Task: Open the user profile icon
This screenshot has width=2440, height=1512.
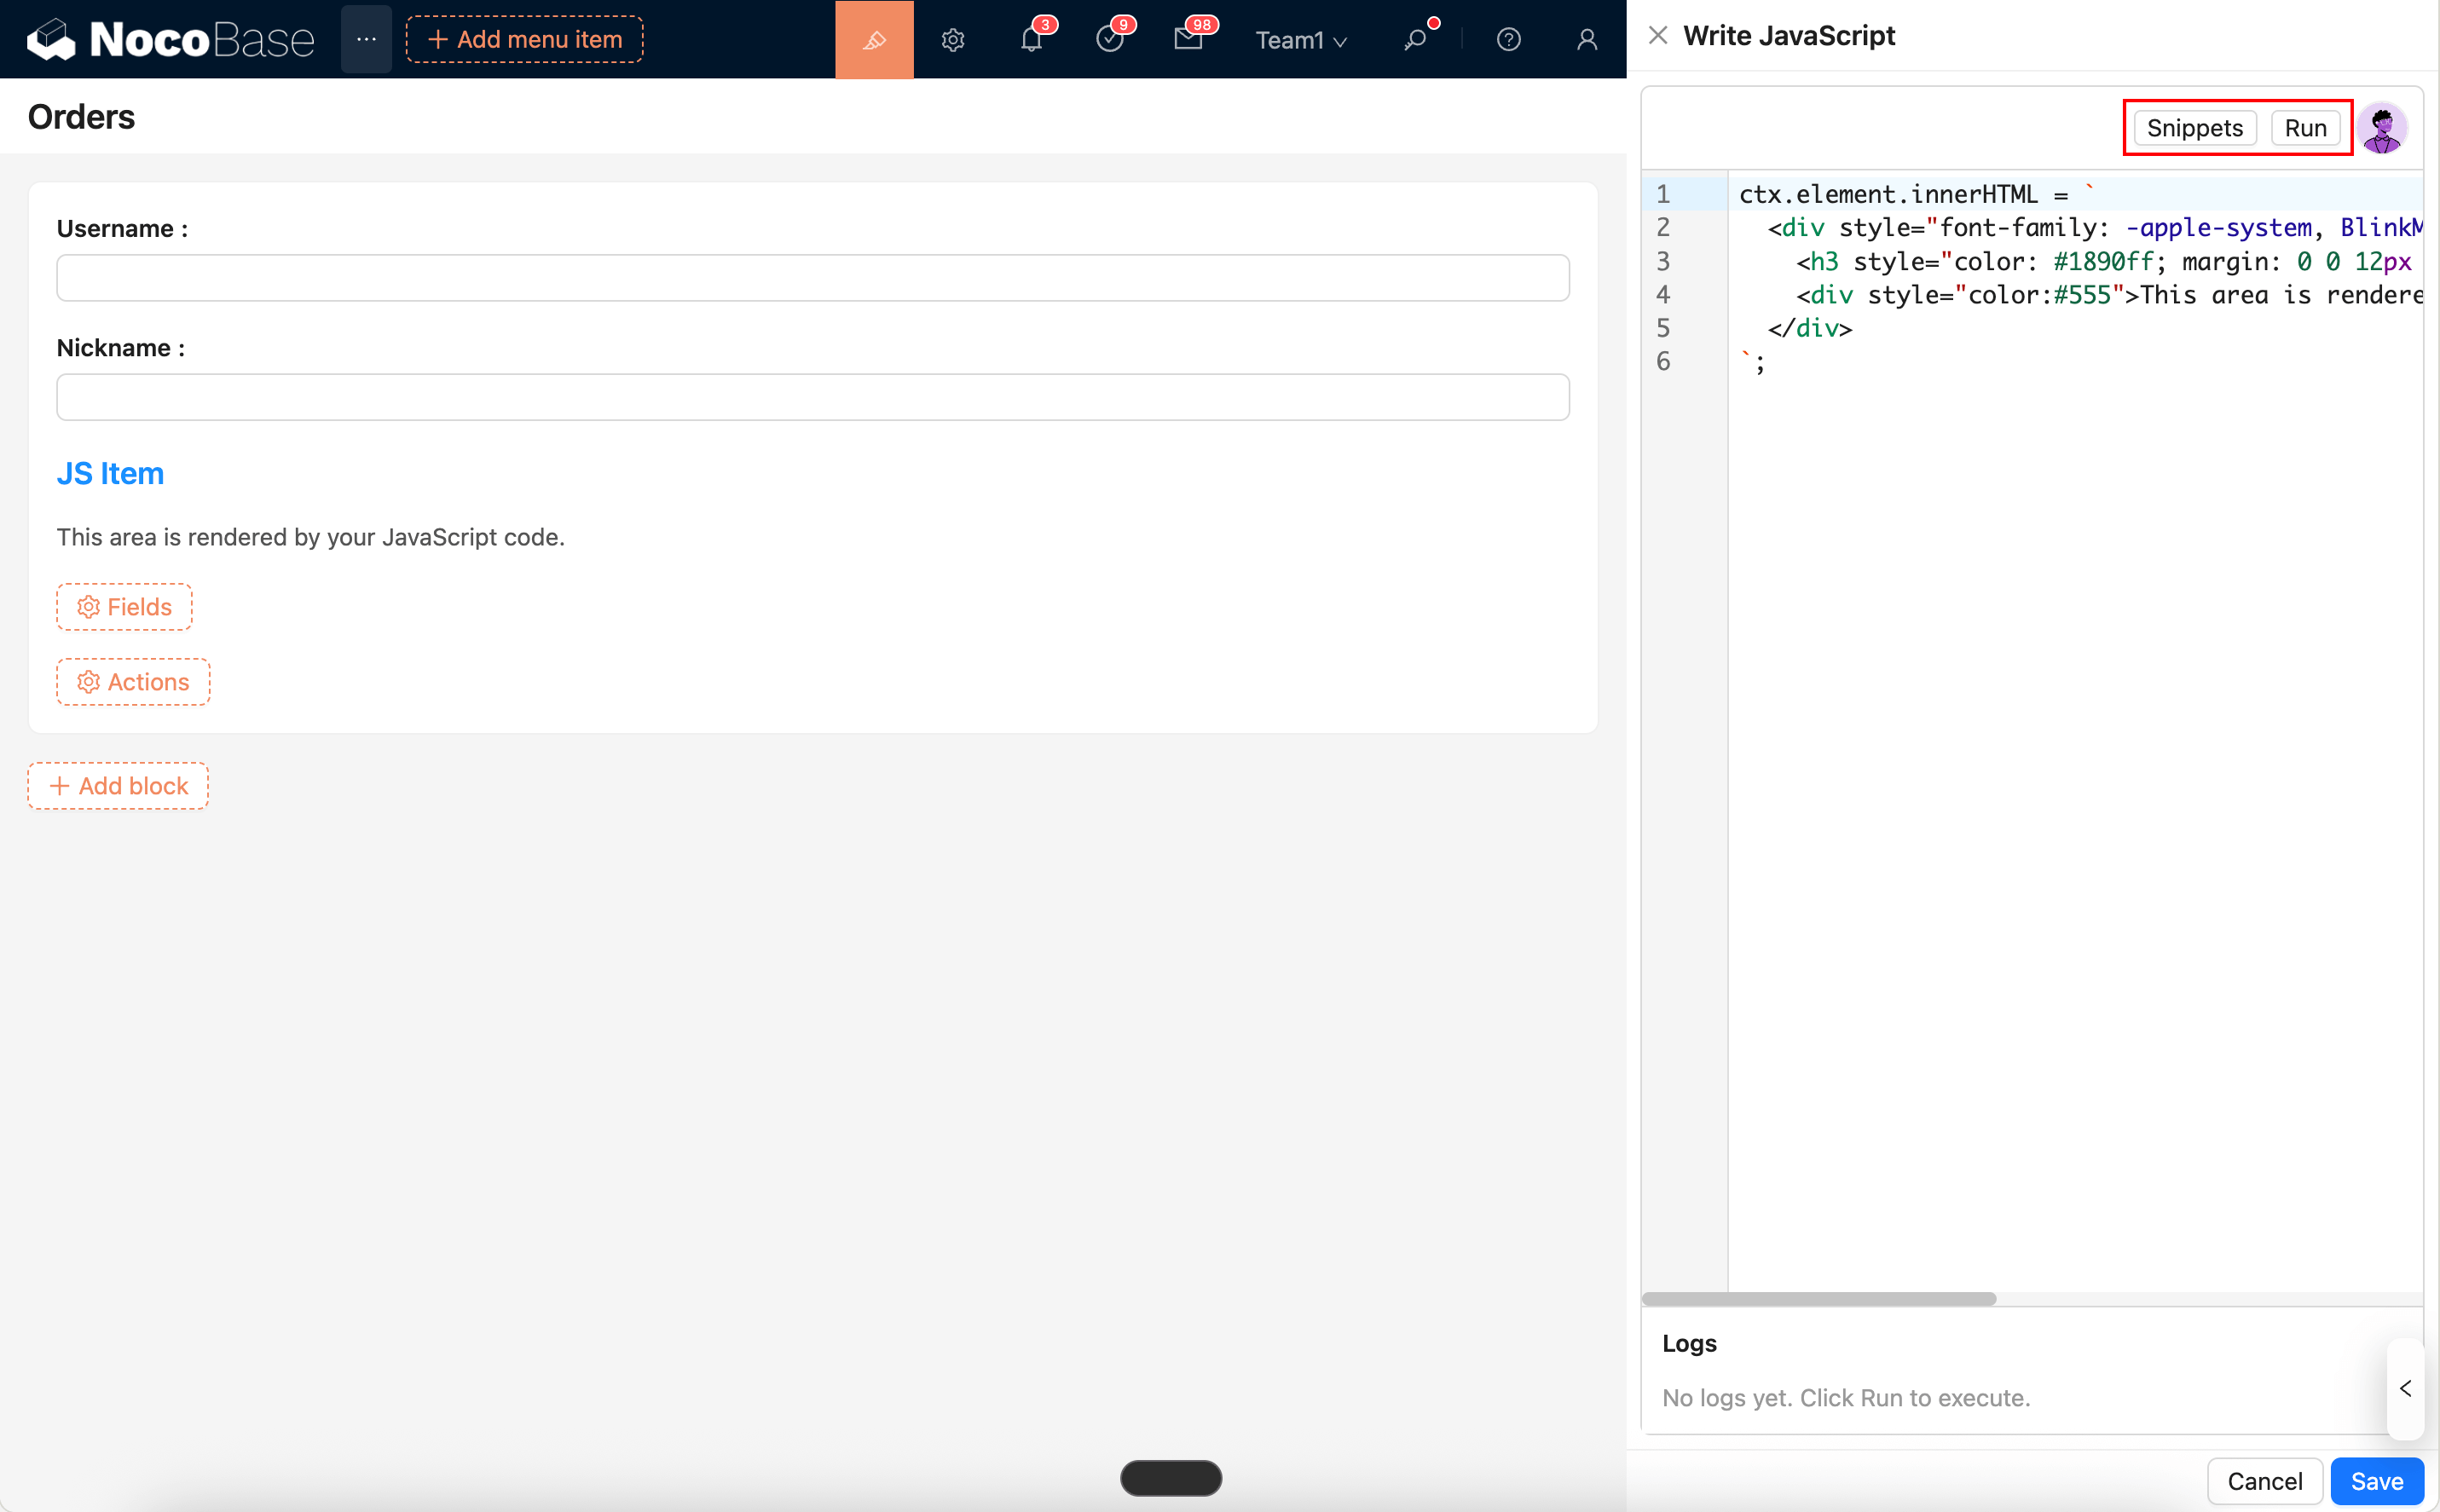Action: point(1586,40)
